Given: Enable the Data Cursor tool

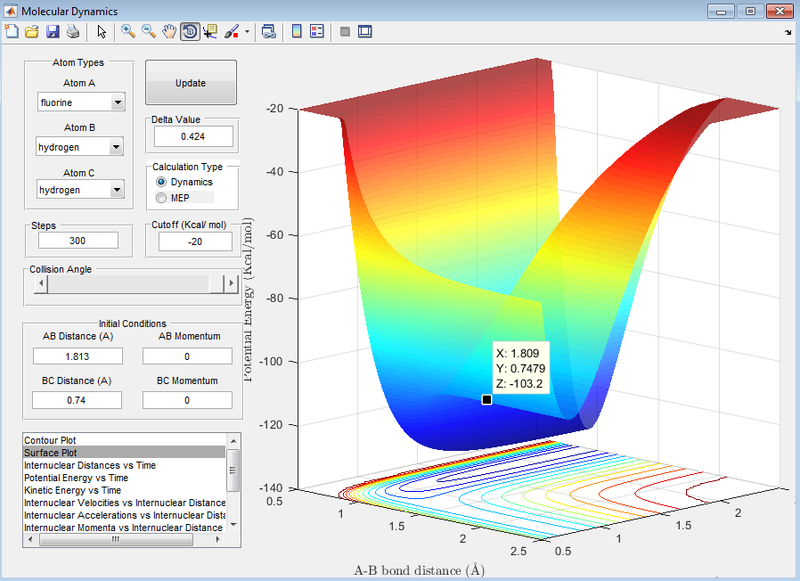Looking at the screenshot, I should coord(210,32).
